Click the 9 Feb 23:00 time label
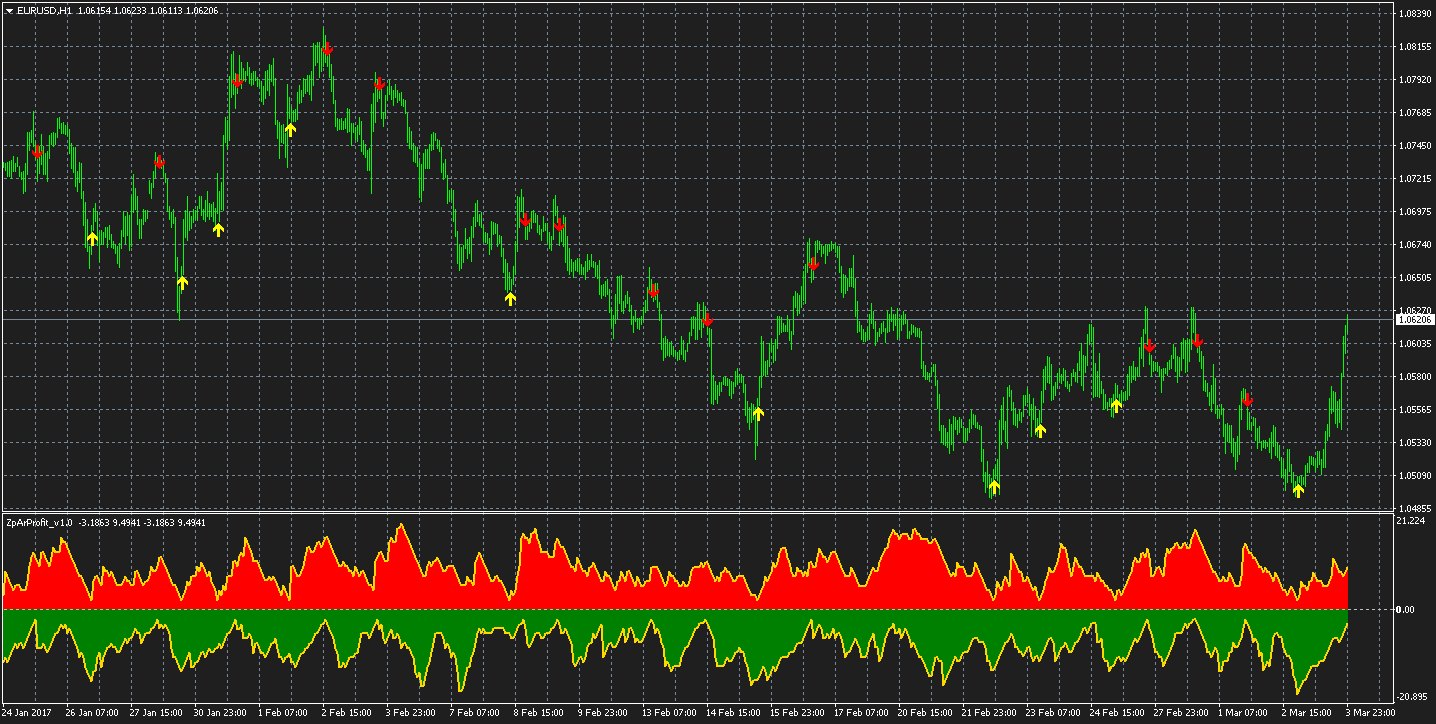The width and height of the screenshot is (1436, 724). tap(603, 714)
